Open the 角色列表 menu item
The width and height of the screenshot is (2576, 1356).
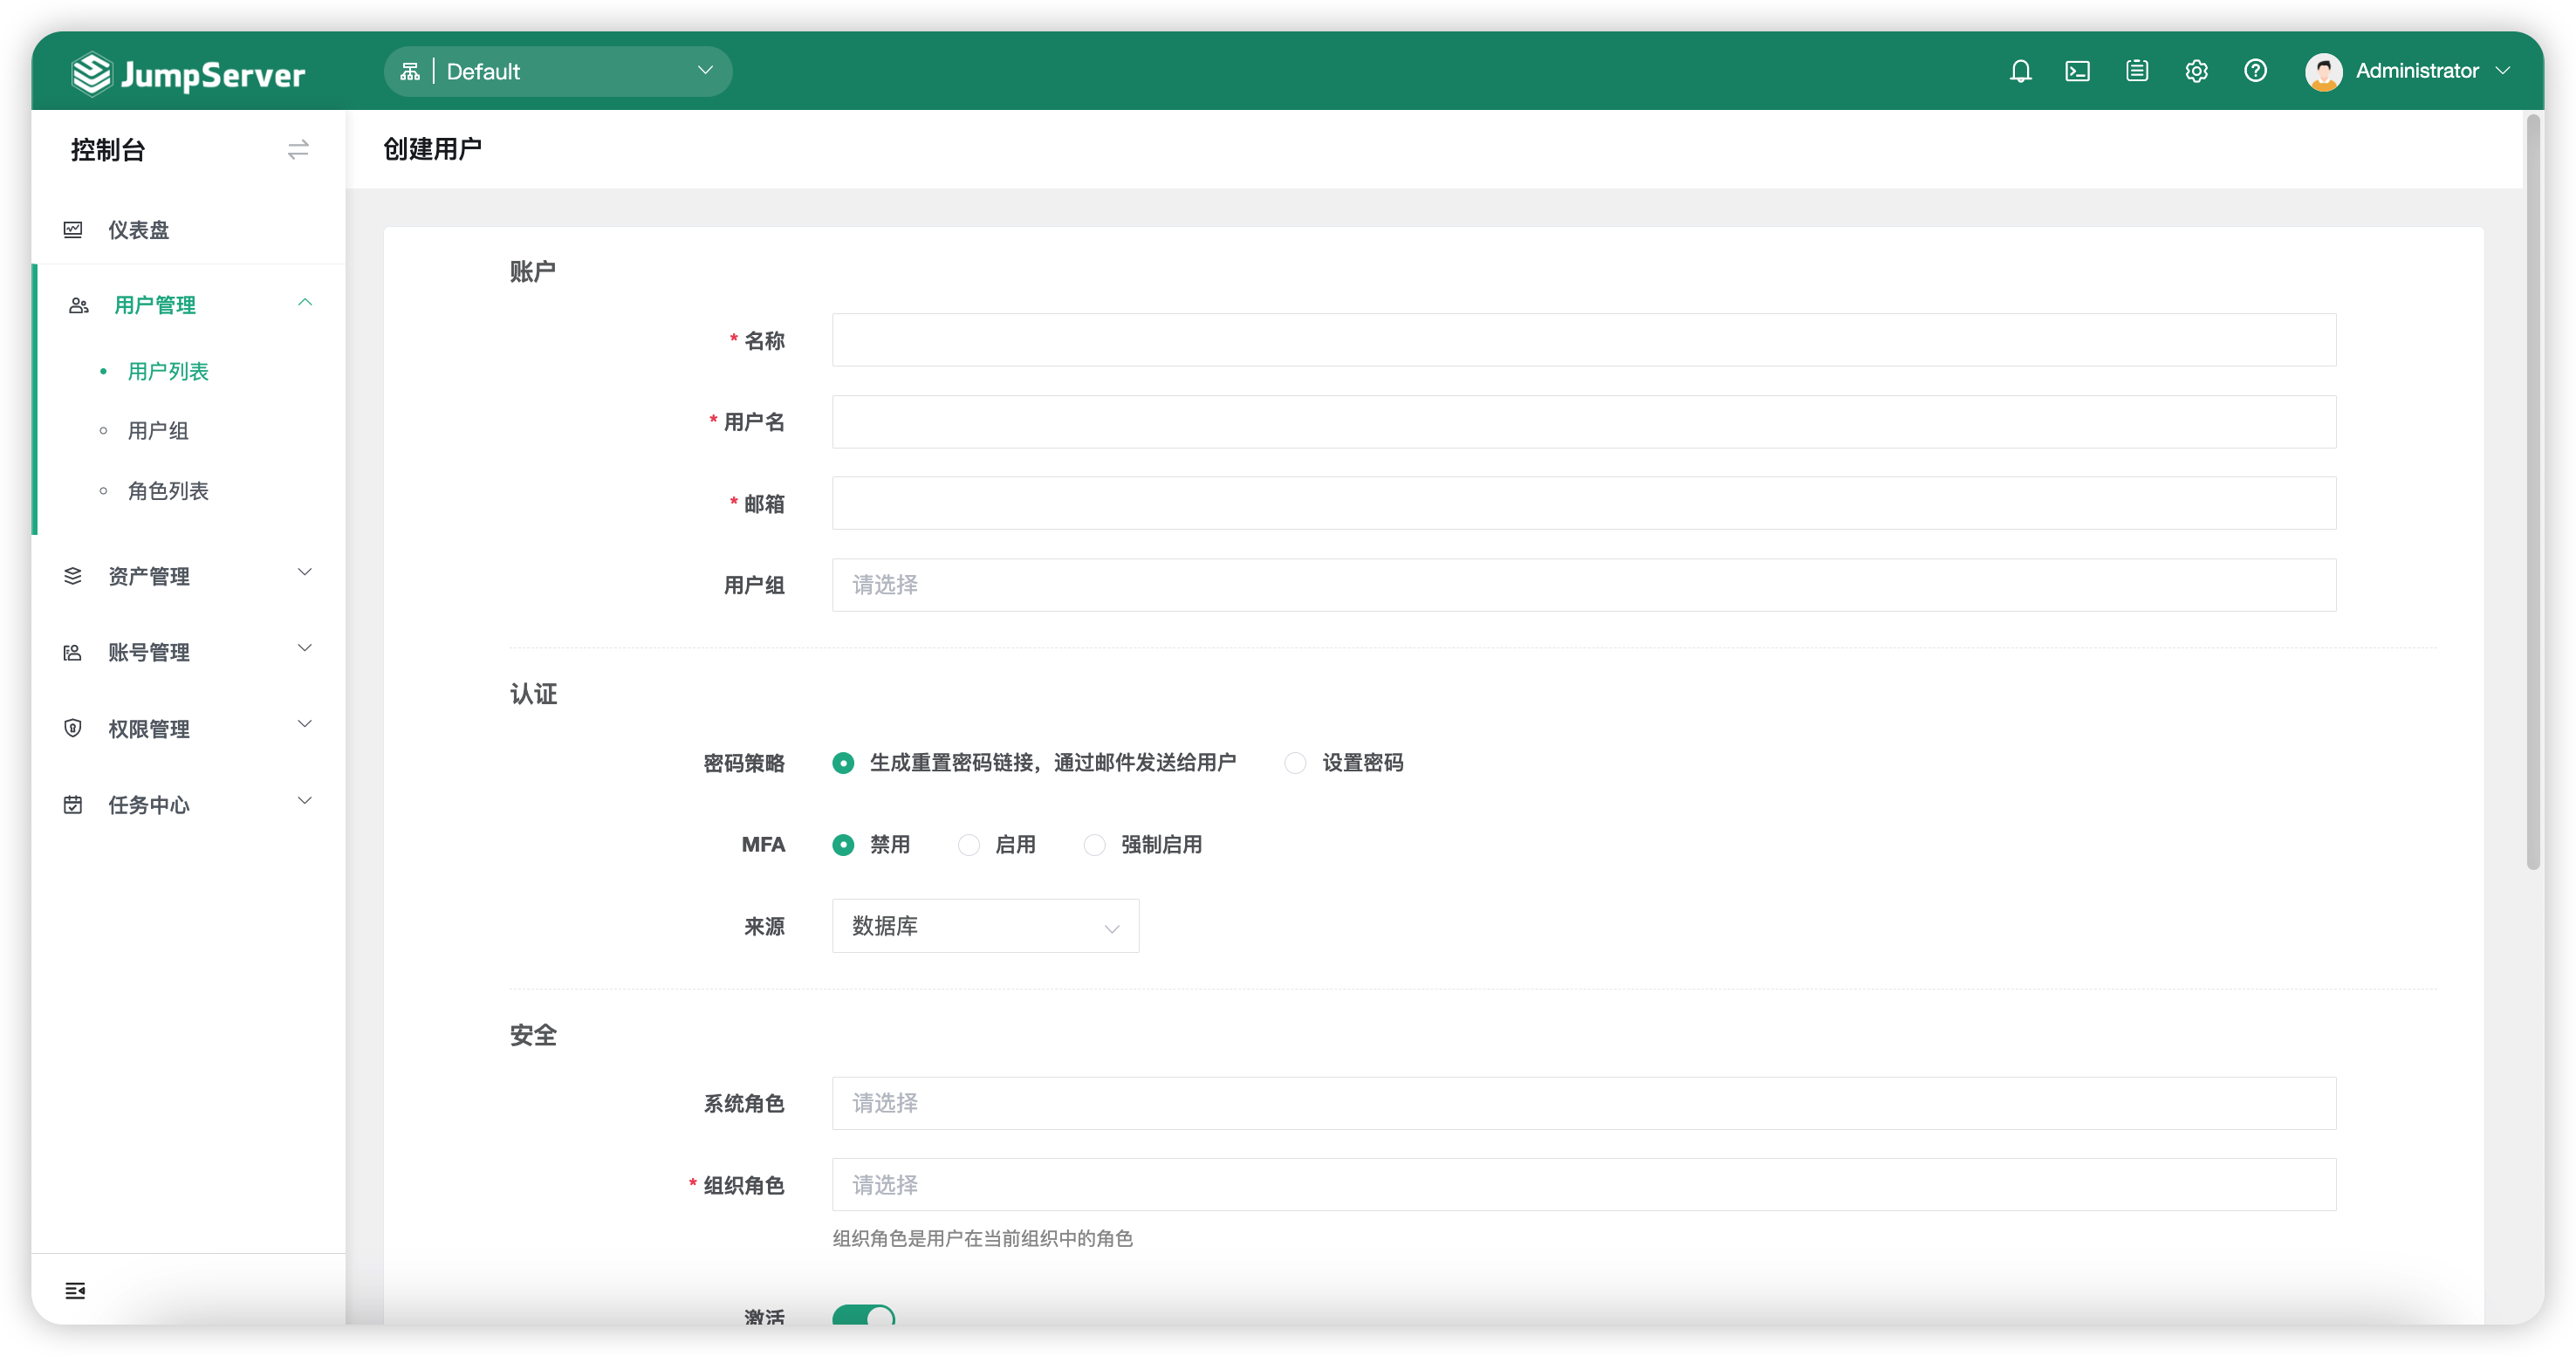(x=168, y=490)
